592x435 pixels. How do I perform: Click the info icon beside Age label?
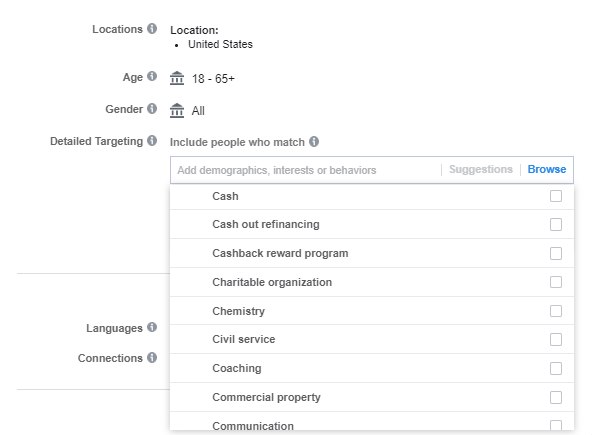pyautogui.click(x=152, y=76)
